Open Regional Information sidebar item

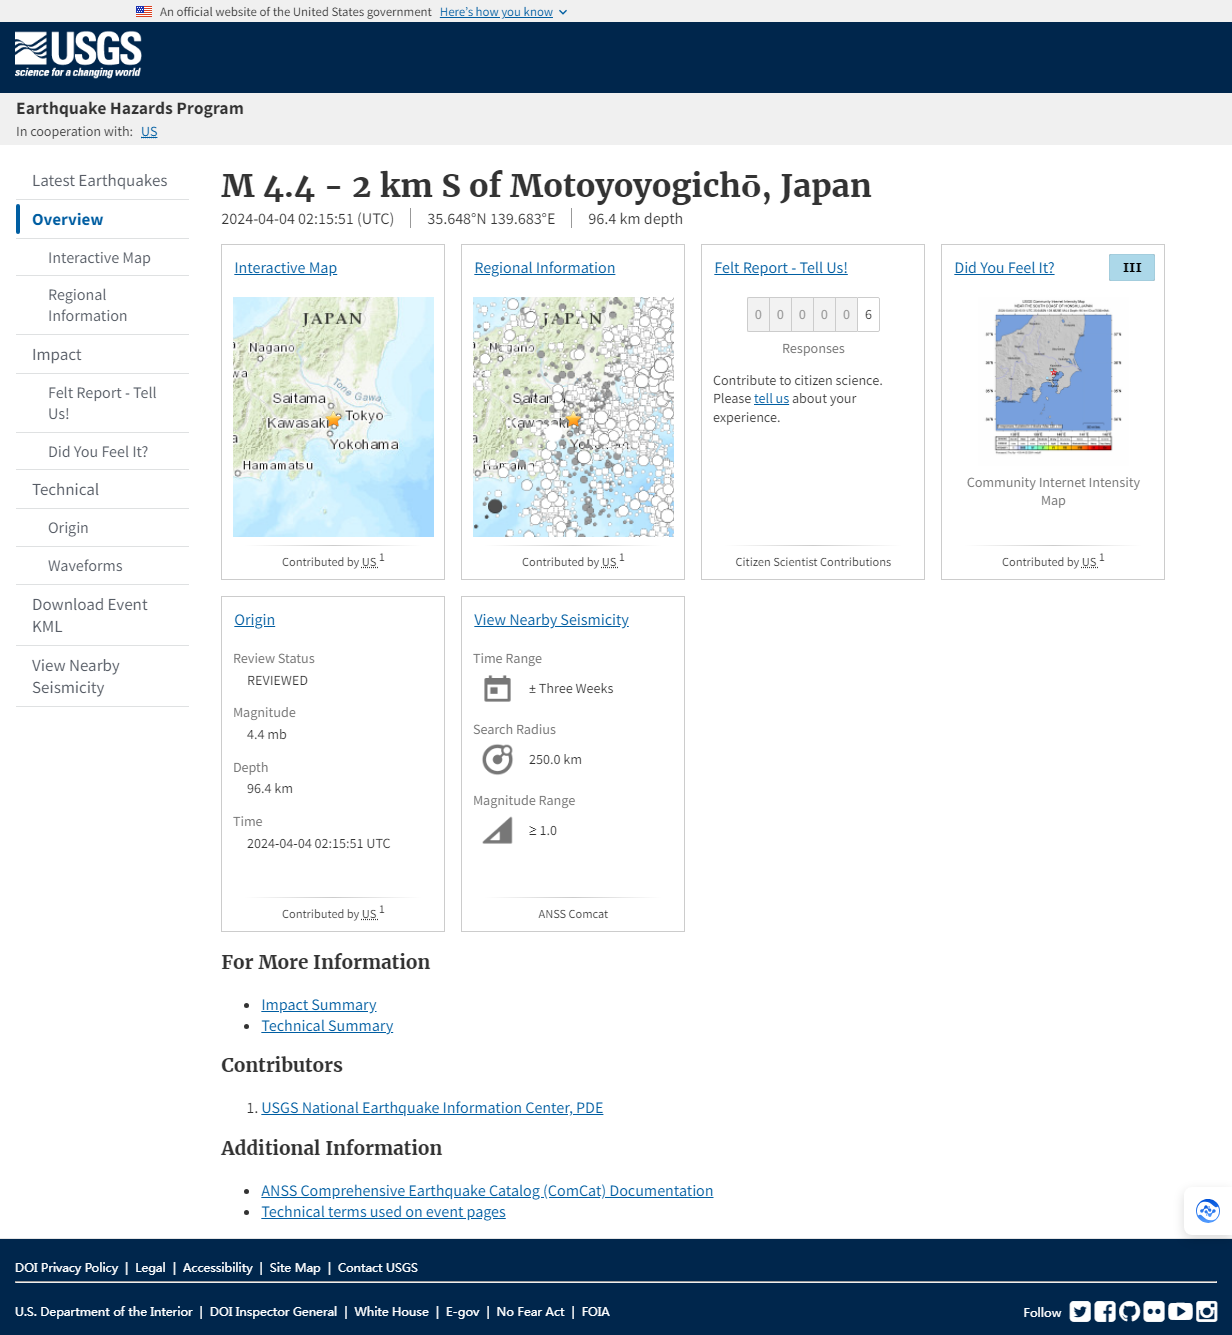pos(88,305)
